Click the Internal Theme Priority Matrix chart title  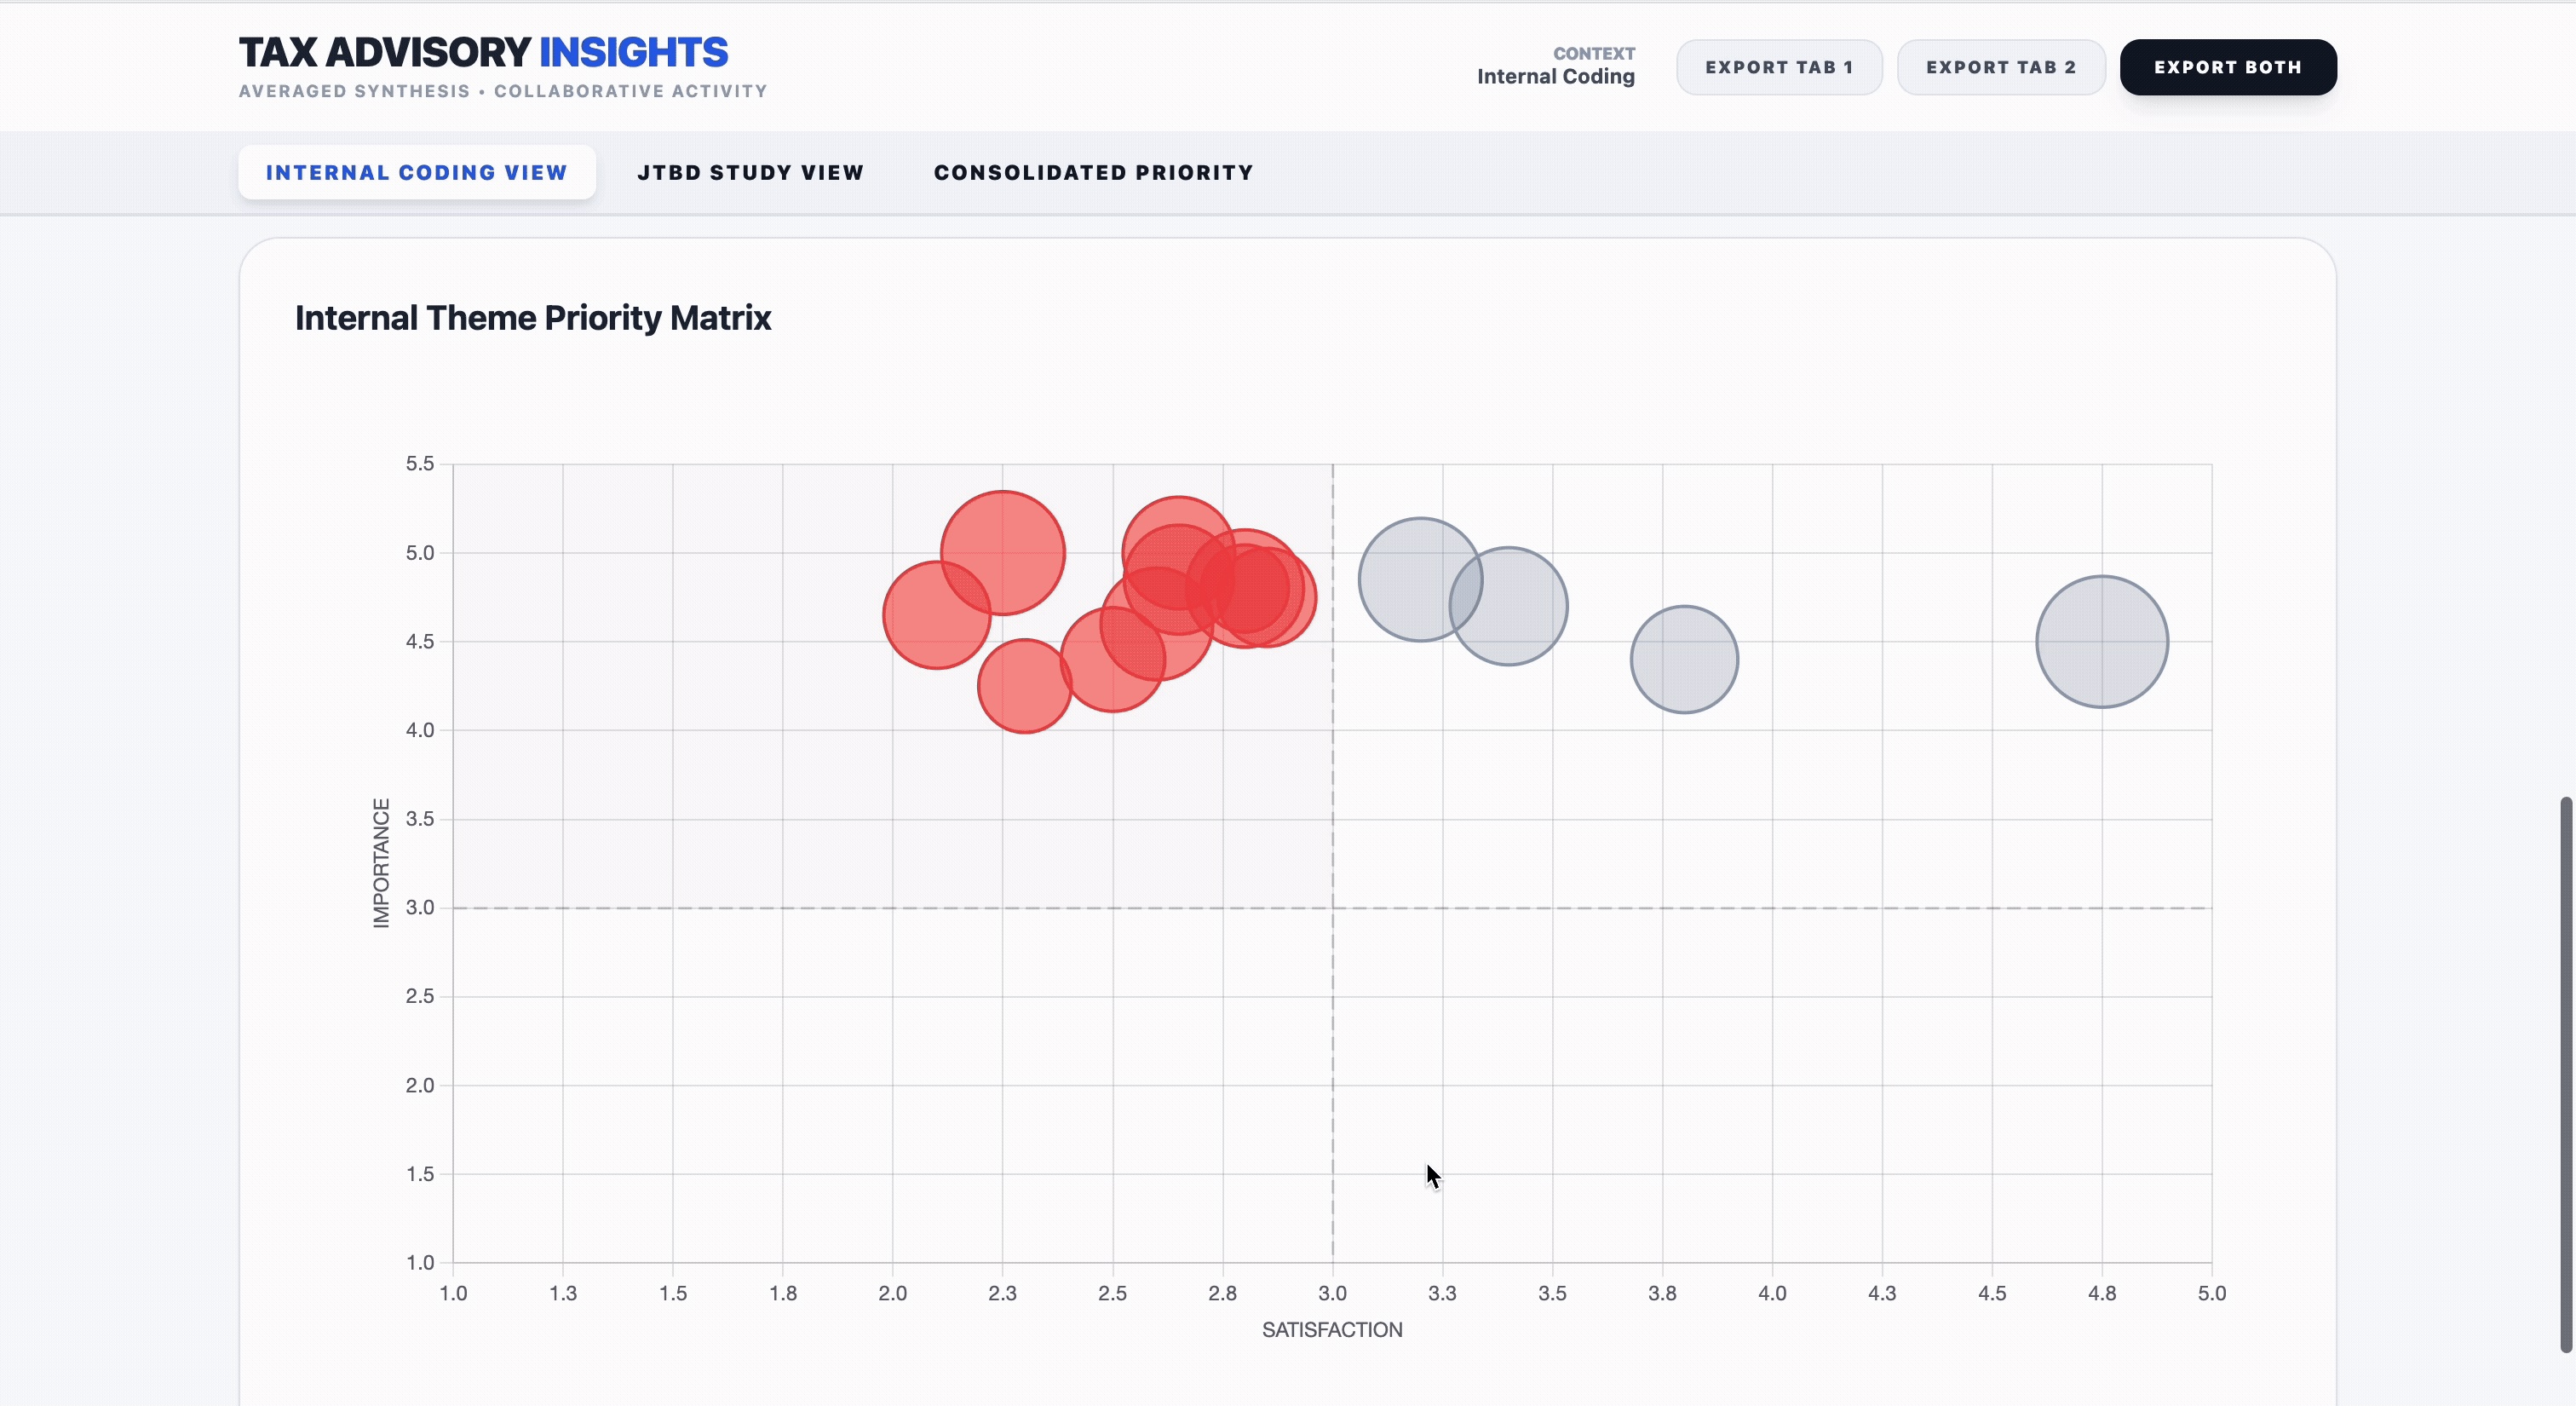[x=533, y=318]
